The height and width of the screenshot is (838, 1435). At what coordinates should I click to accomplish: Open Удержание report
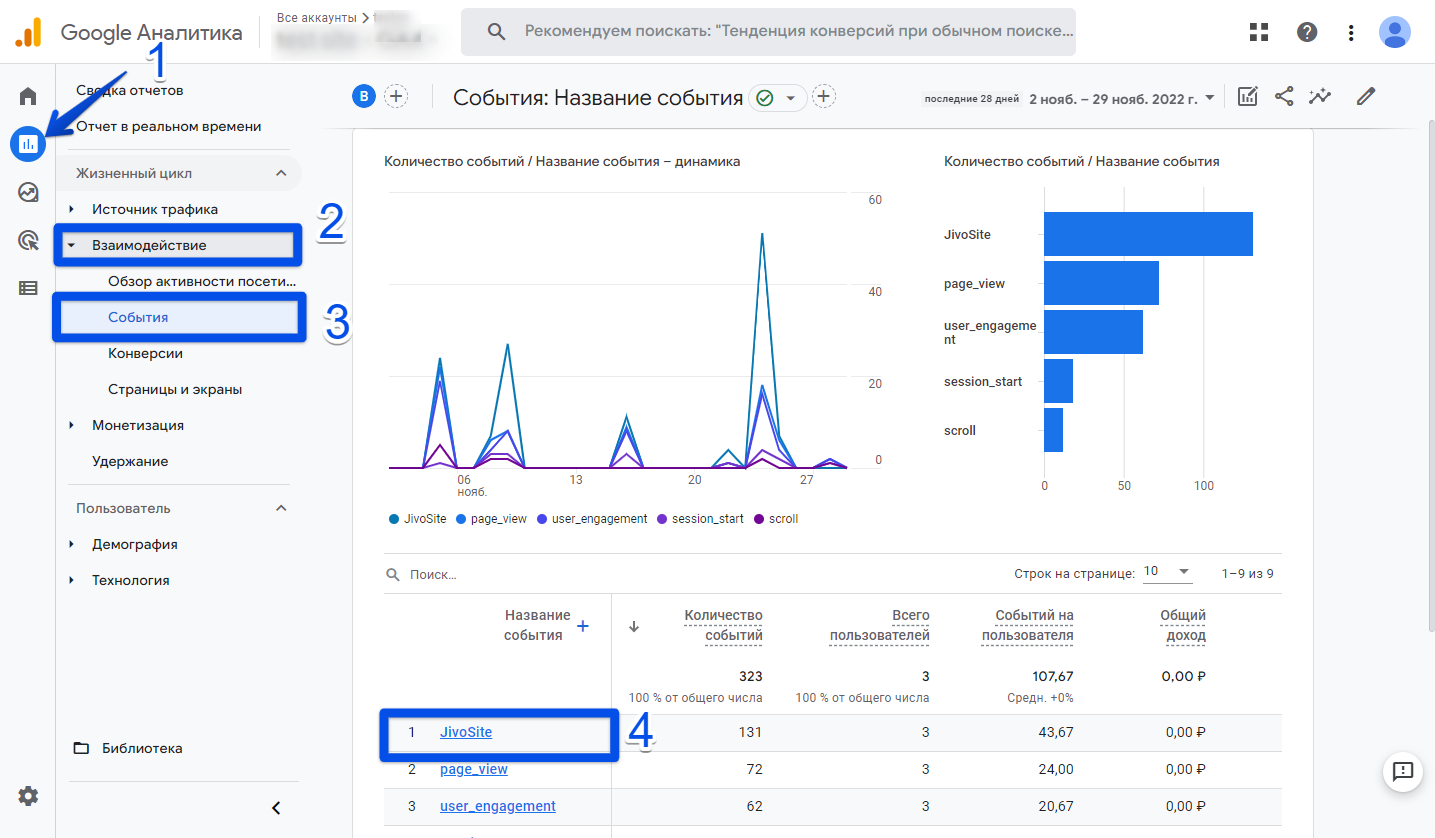point(130,461)
